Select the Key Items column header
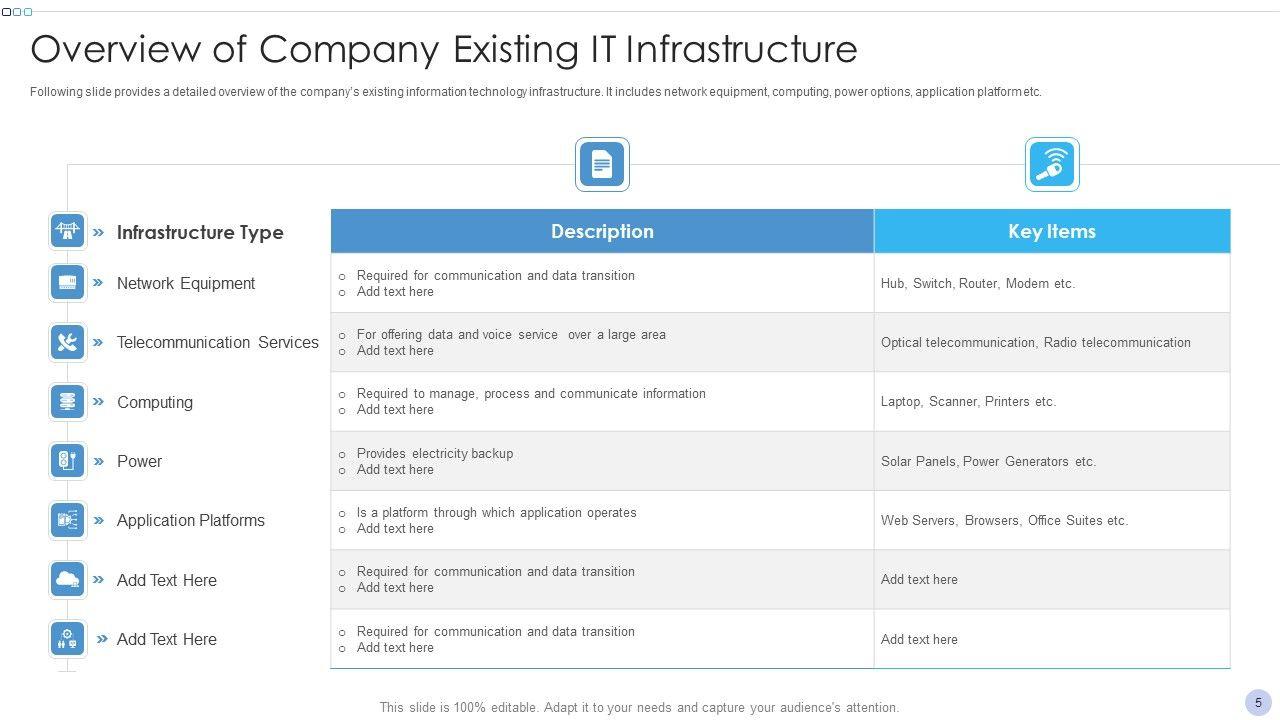 coord(1052,231)
